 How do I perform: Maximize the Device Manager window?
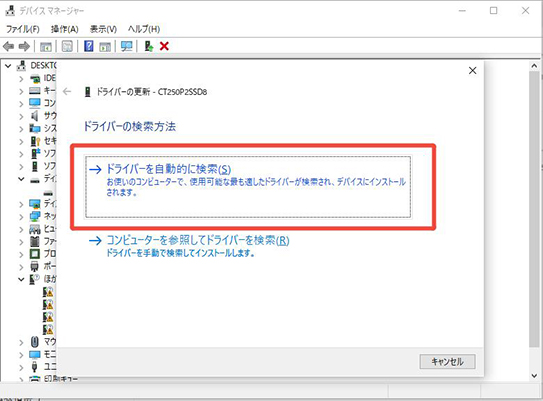[x=493, y=11]
